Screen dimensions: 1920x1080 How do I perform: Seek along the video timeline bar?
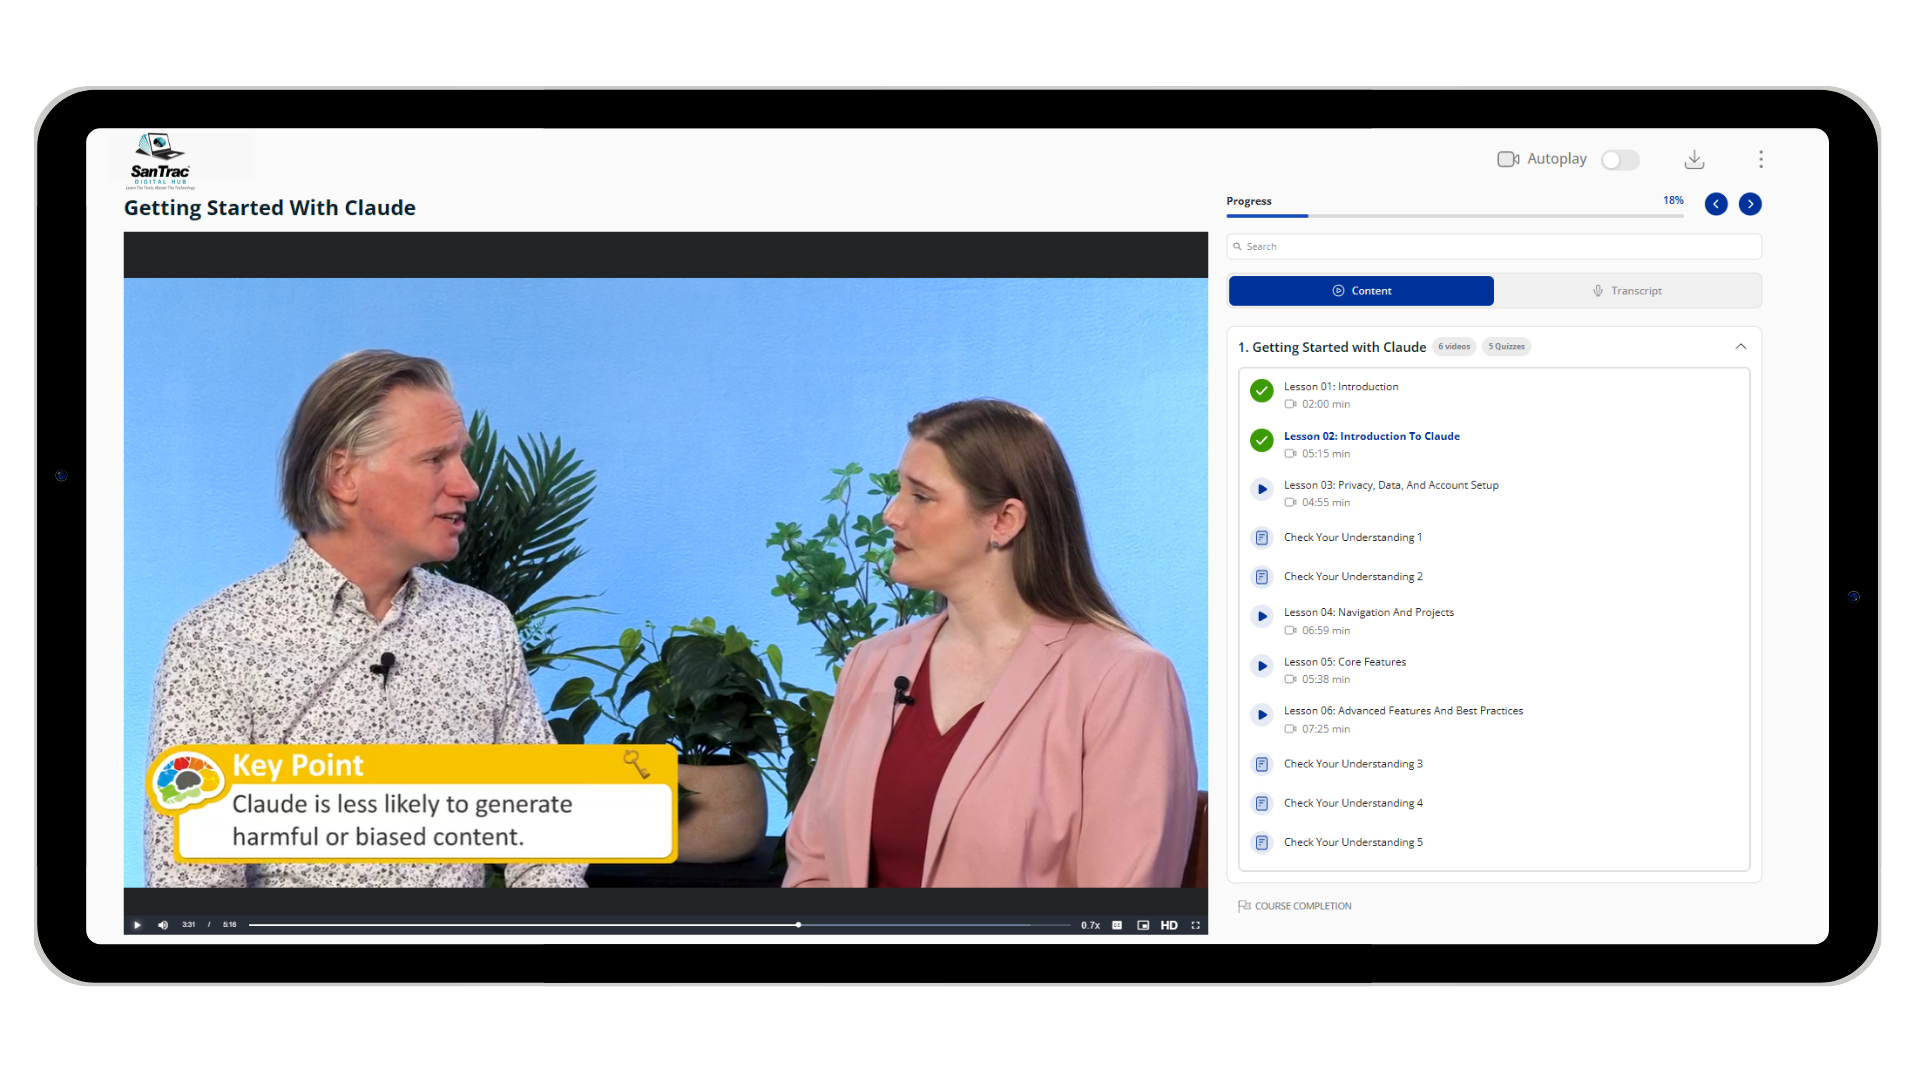pos(659,925)
